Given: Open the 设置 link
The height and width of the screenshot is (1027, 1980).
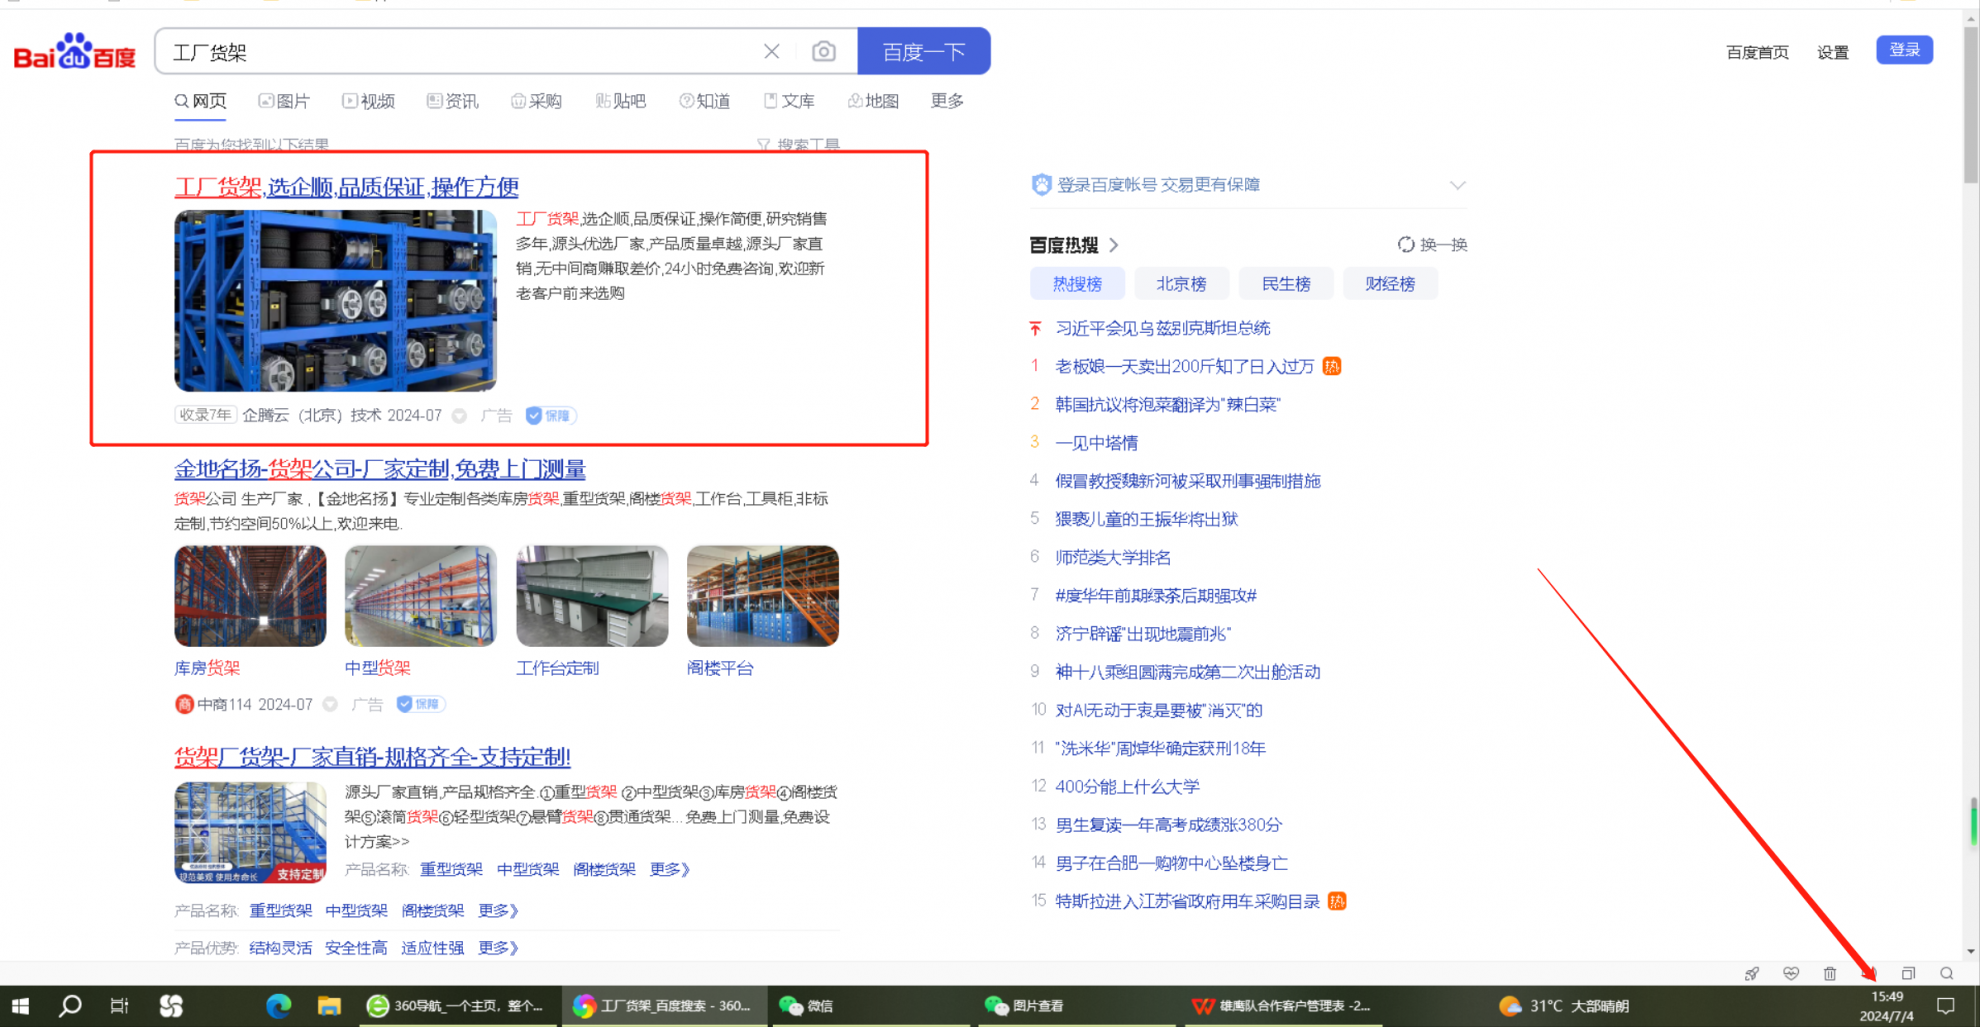Looking at the screenshot, I should [x=1833, y=52].
